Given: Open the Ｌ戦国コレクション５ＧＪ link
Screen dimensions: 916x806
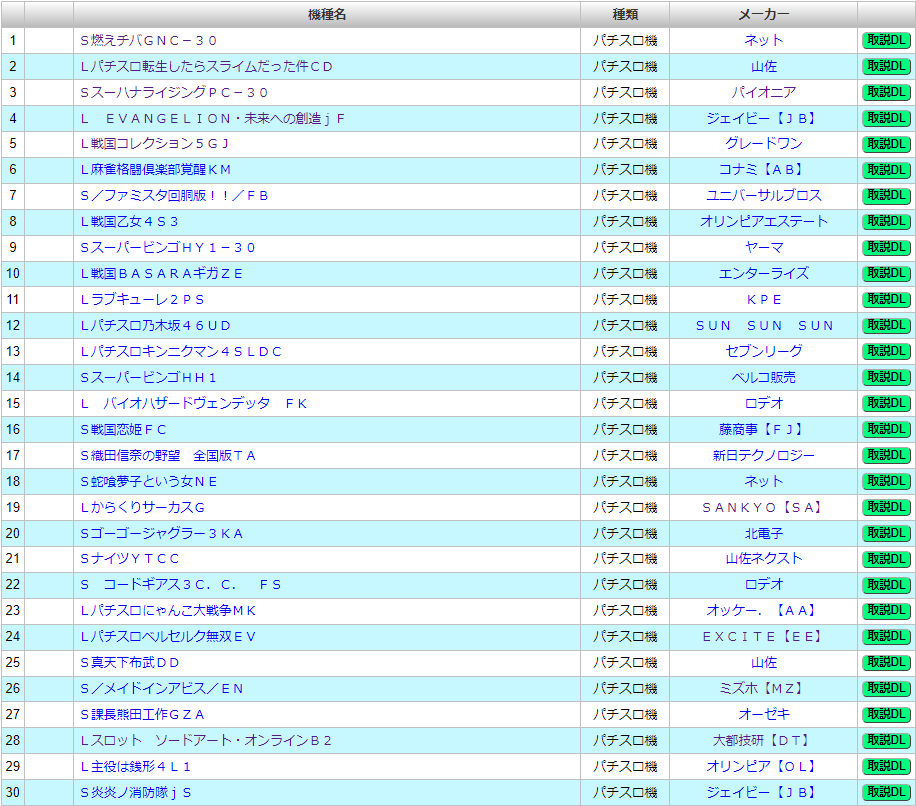Looking at the screenshot, I should point(154,144).
